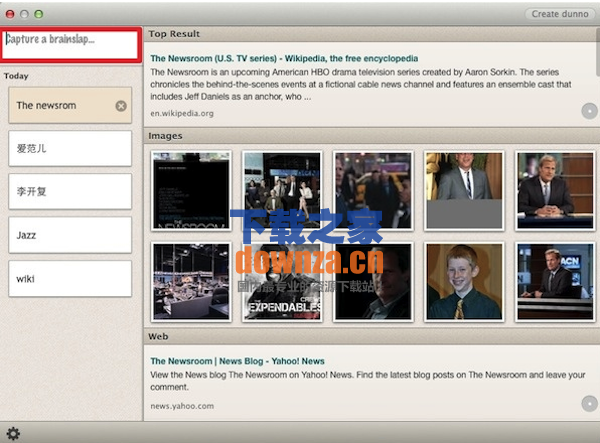Click the yellow minimize window button
Screen dimensions: 600x443
coord(25,14)
